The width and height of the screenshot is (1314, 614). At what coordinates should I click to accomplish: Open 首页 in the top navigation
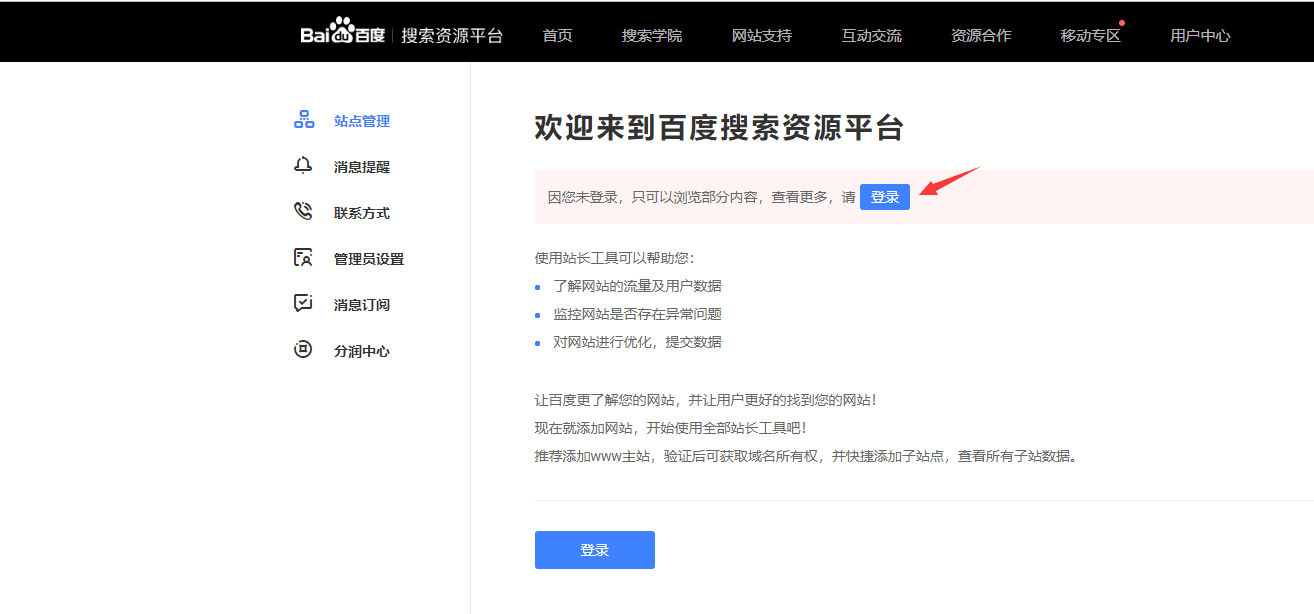click(x=557, y=36)
